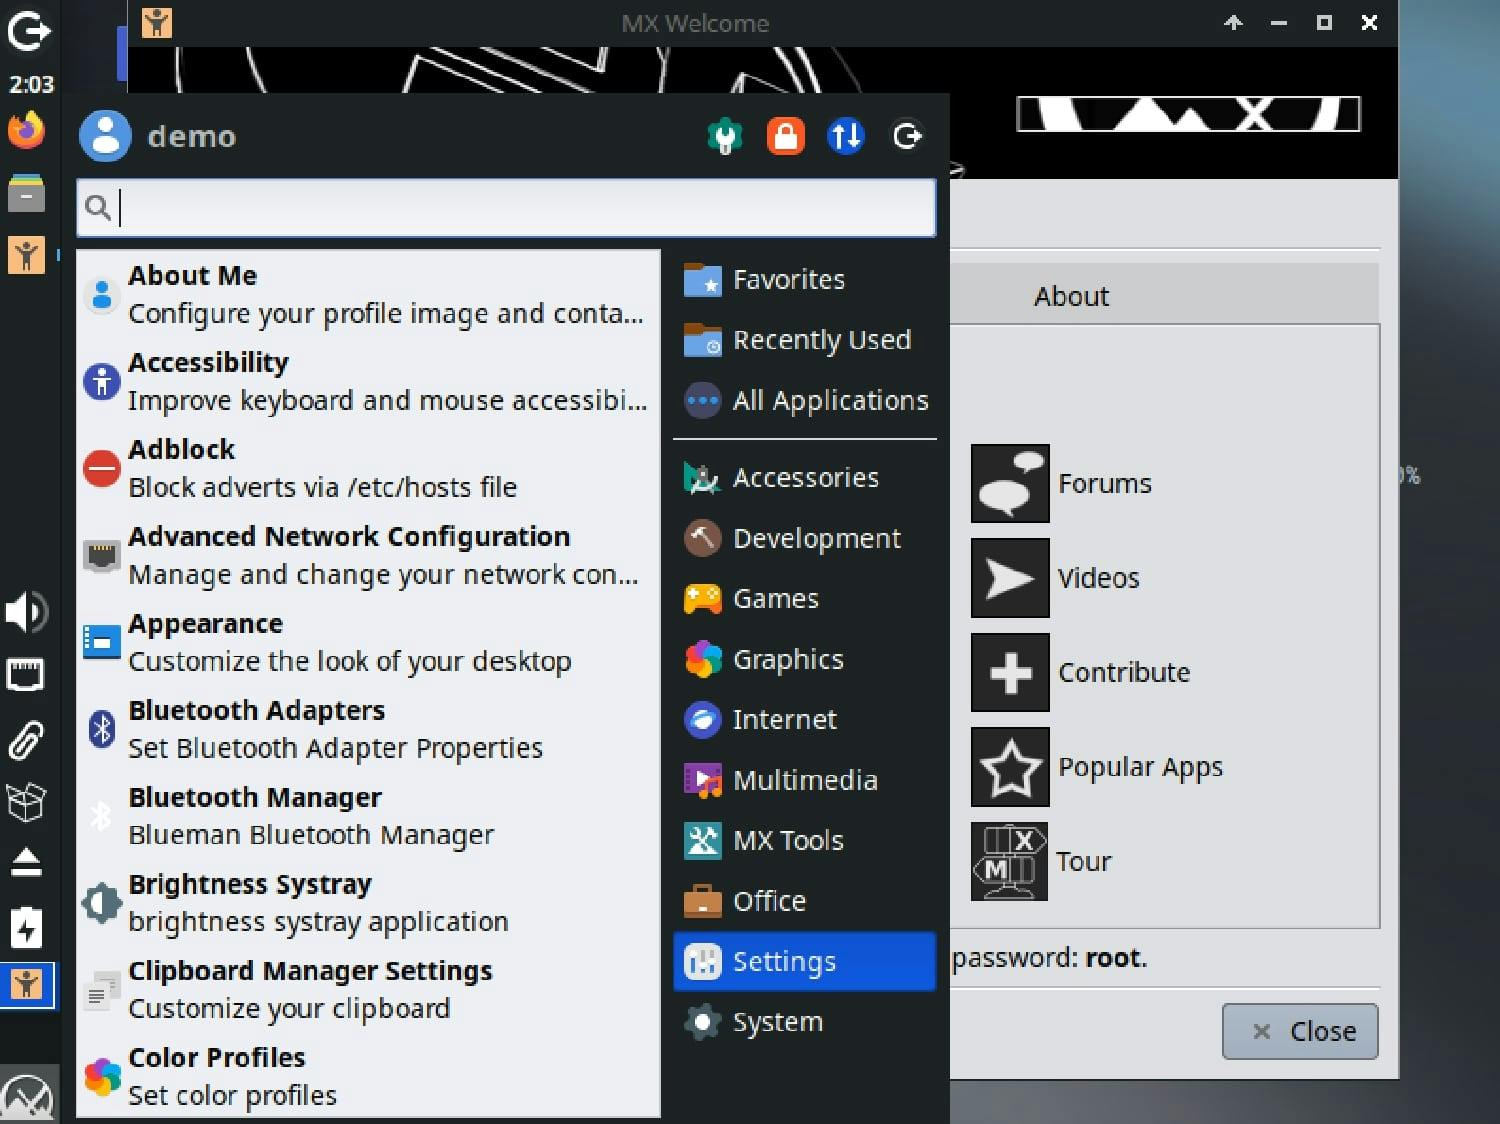Click the log out icon atop the panel
The height and width of the screenshot is (1124, 1500).
[x=27, y=30]
